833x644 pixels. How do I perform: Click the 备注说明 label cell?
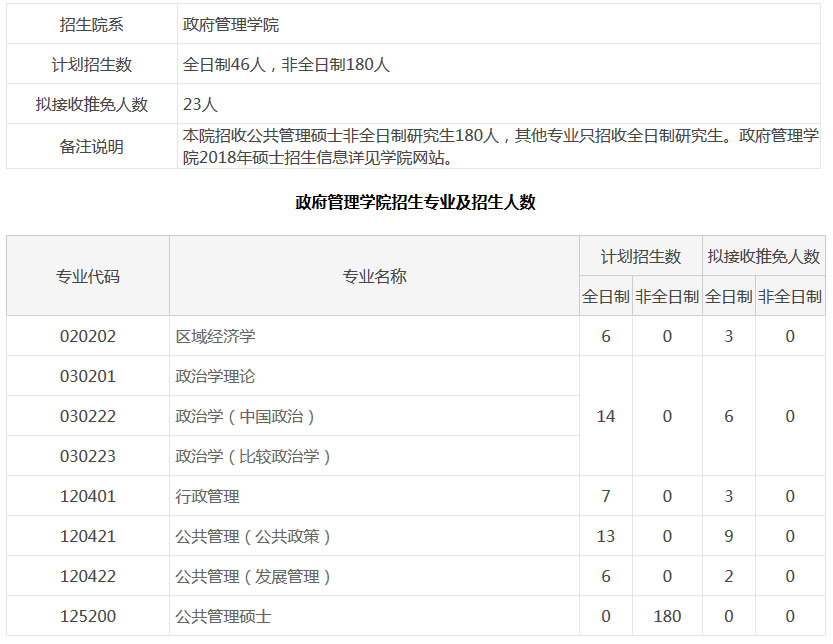click(x=92, y=146)
